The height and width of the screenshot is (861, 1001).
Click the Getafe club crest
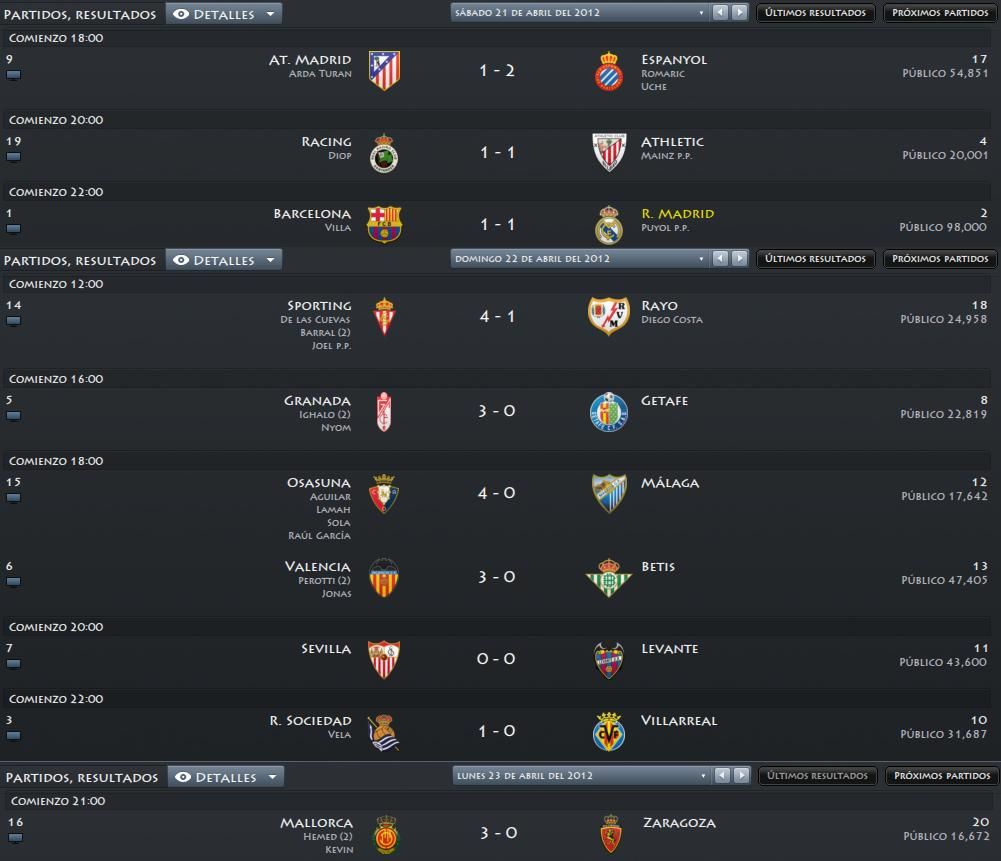pos(608,412)
